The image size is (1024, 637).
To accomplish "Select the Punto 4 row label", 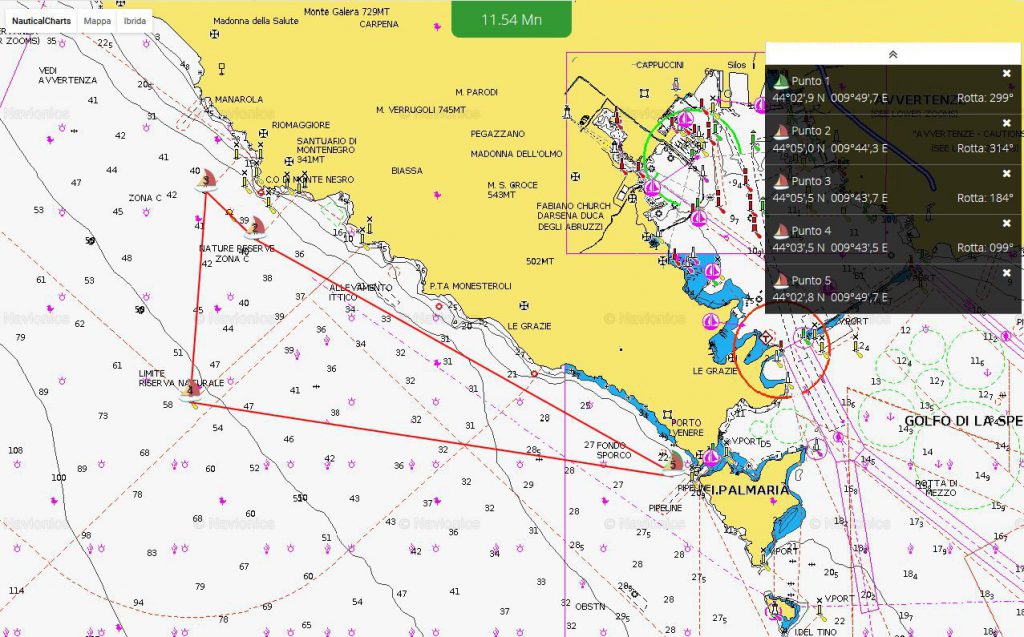I will click(x=811, y=231).
